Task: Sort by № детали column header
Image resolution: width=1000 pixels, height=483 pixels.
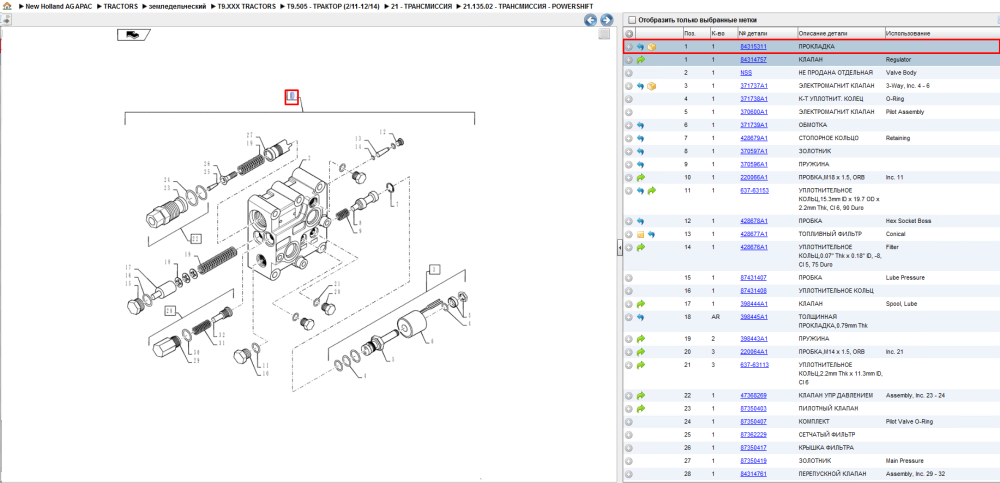Action: coord(751,33)
